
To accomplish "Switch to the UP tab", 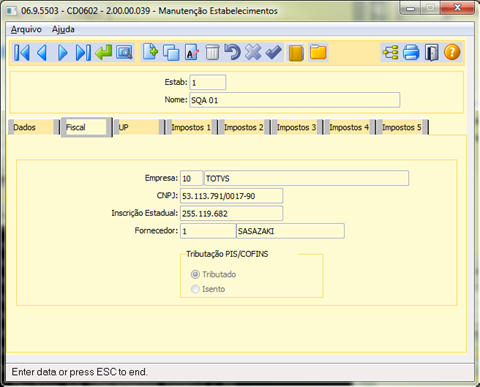I will click(x=139, y=127).
